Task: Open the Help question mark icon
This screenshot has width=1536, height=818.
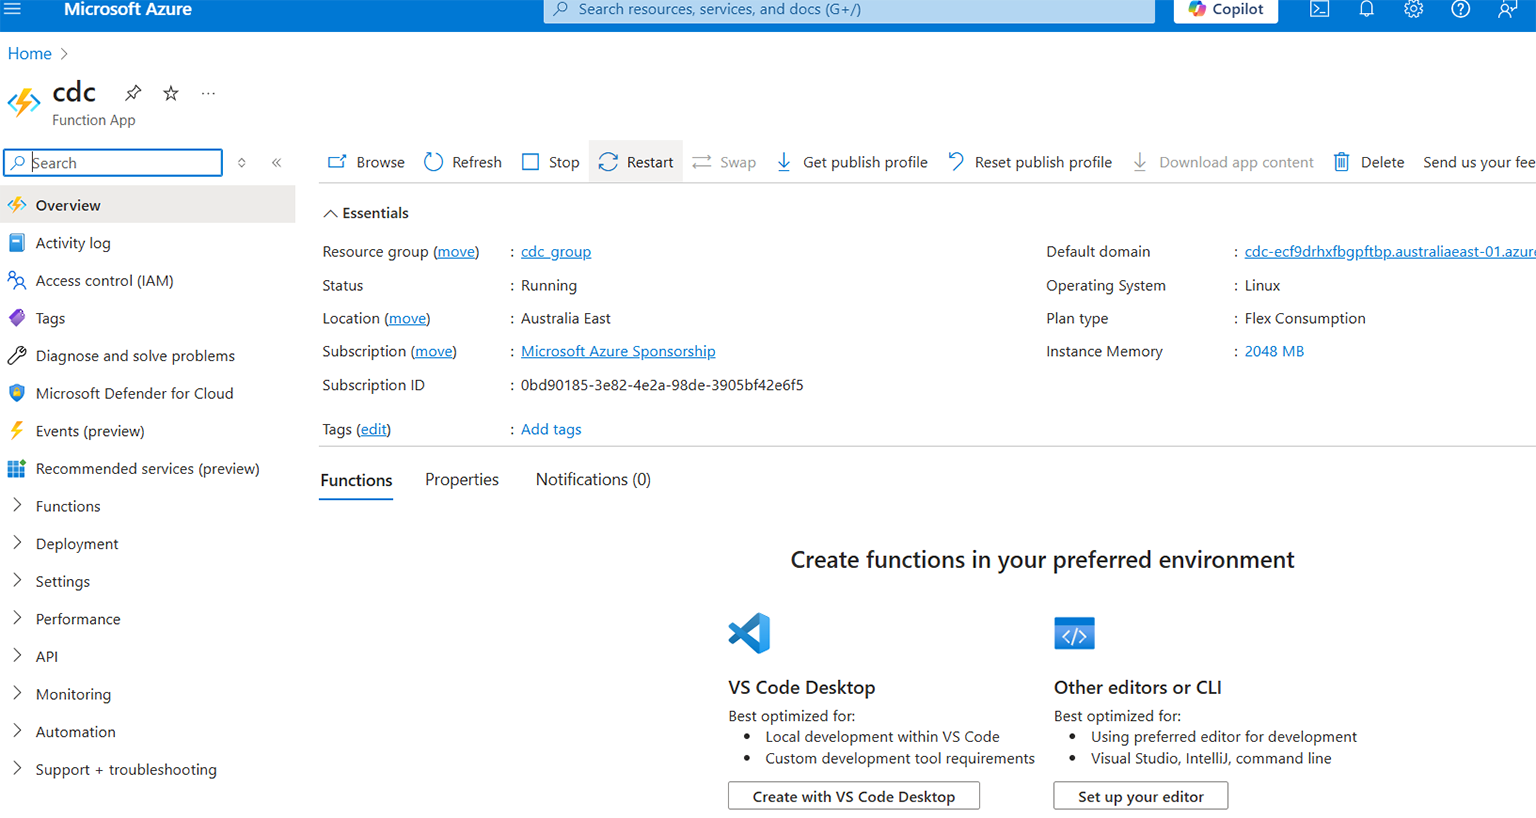Action: (1461, 9)
